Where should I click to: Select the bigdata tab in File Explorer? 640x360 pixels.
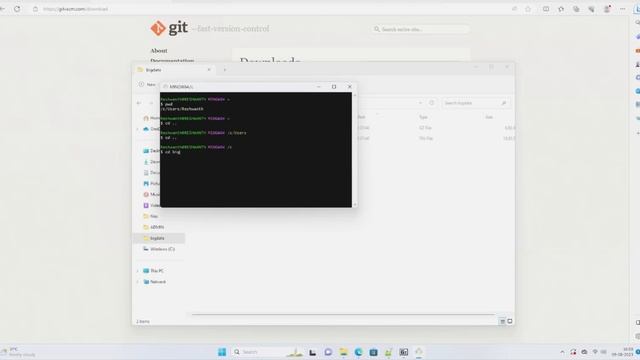click(x=174, y=70)
